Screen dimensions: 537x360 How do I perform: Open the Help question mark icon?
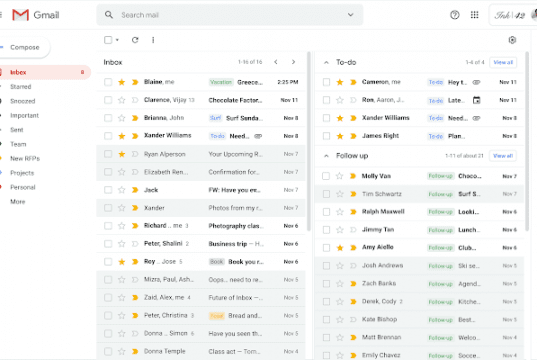click(454, 15)
